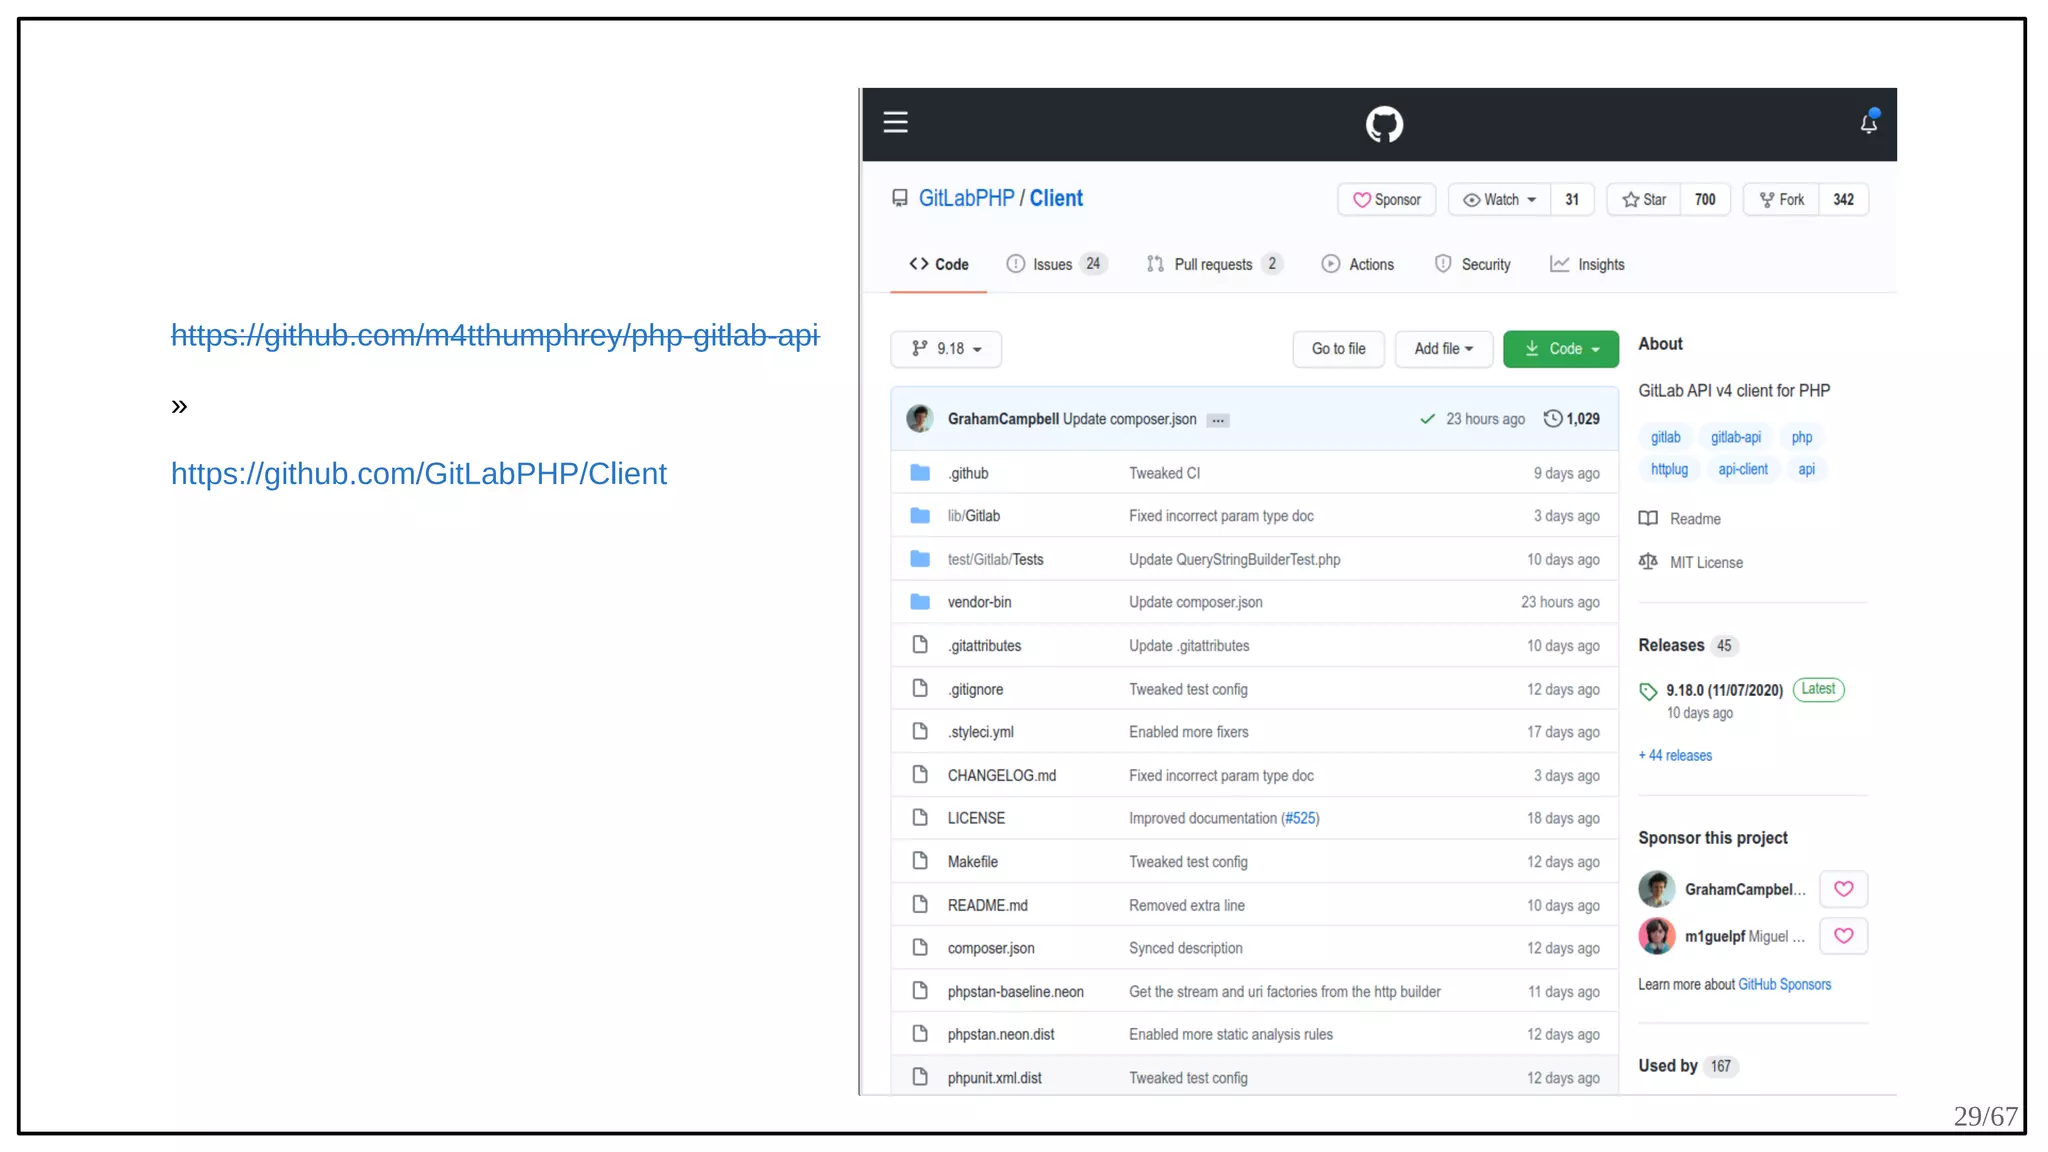Viewport: 2048px width, 1152px height.
Task: Open the hamburger menu icon
Action: click(895, 122)
